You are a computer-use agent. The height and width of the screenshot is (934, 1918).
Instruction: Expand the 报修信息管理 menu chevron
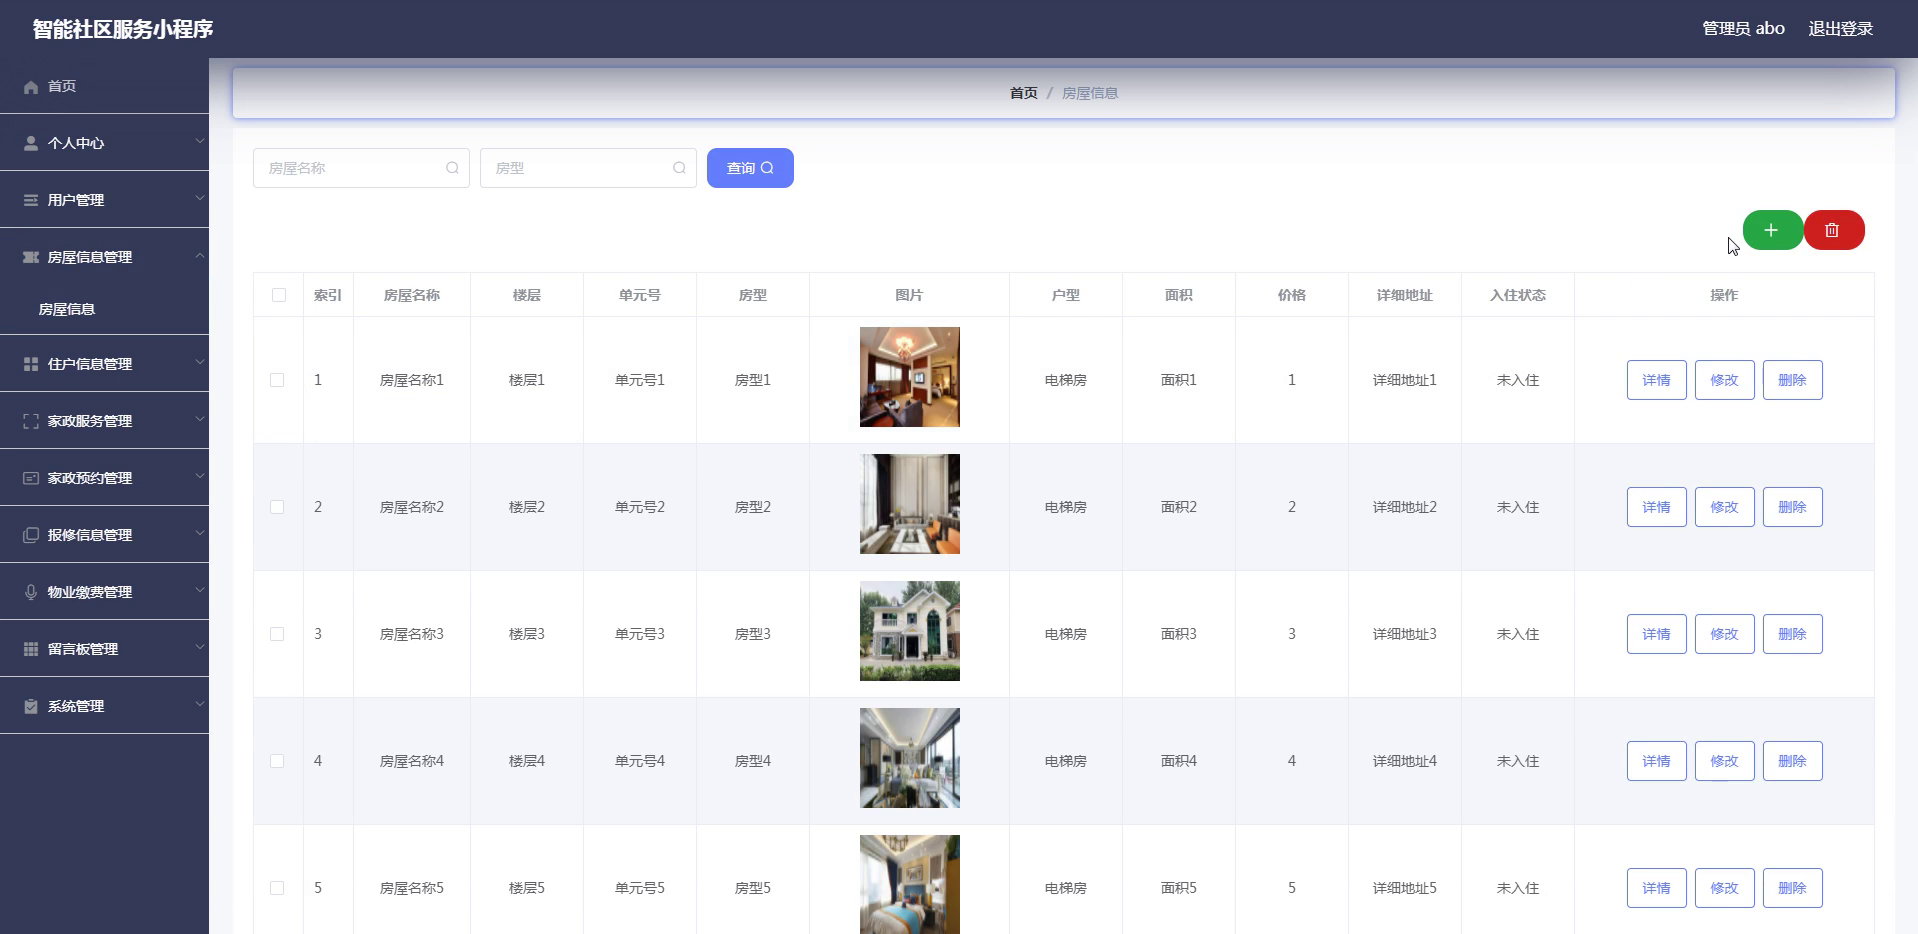[x=199, y=534]
